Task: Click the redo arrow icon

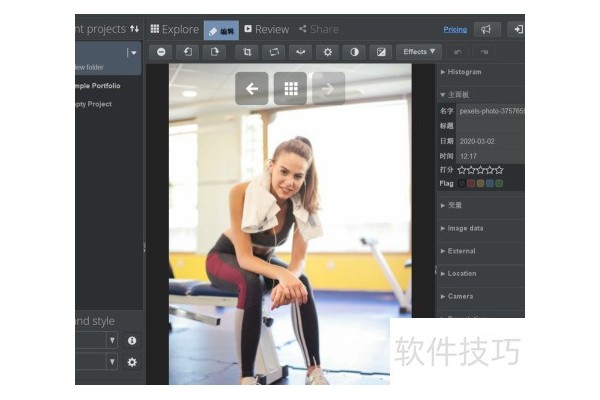Action: click(484, 52)
